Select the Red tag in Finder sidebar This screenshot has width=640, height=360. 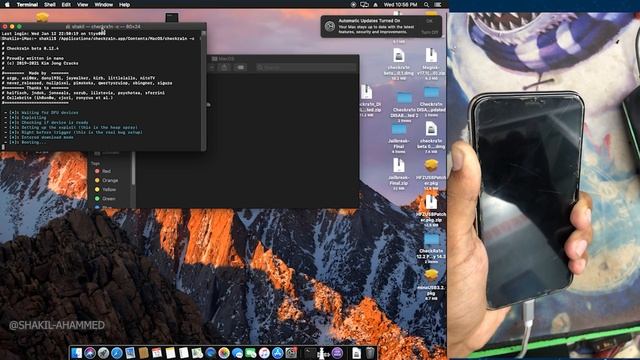point(103,171)
